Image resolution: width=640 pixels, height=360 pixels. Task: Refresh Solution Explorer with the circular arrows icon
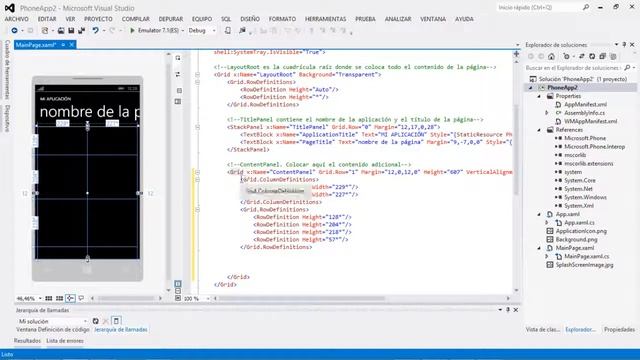coord(592,56)
